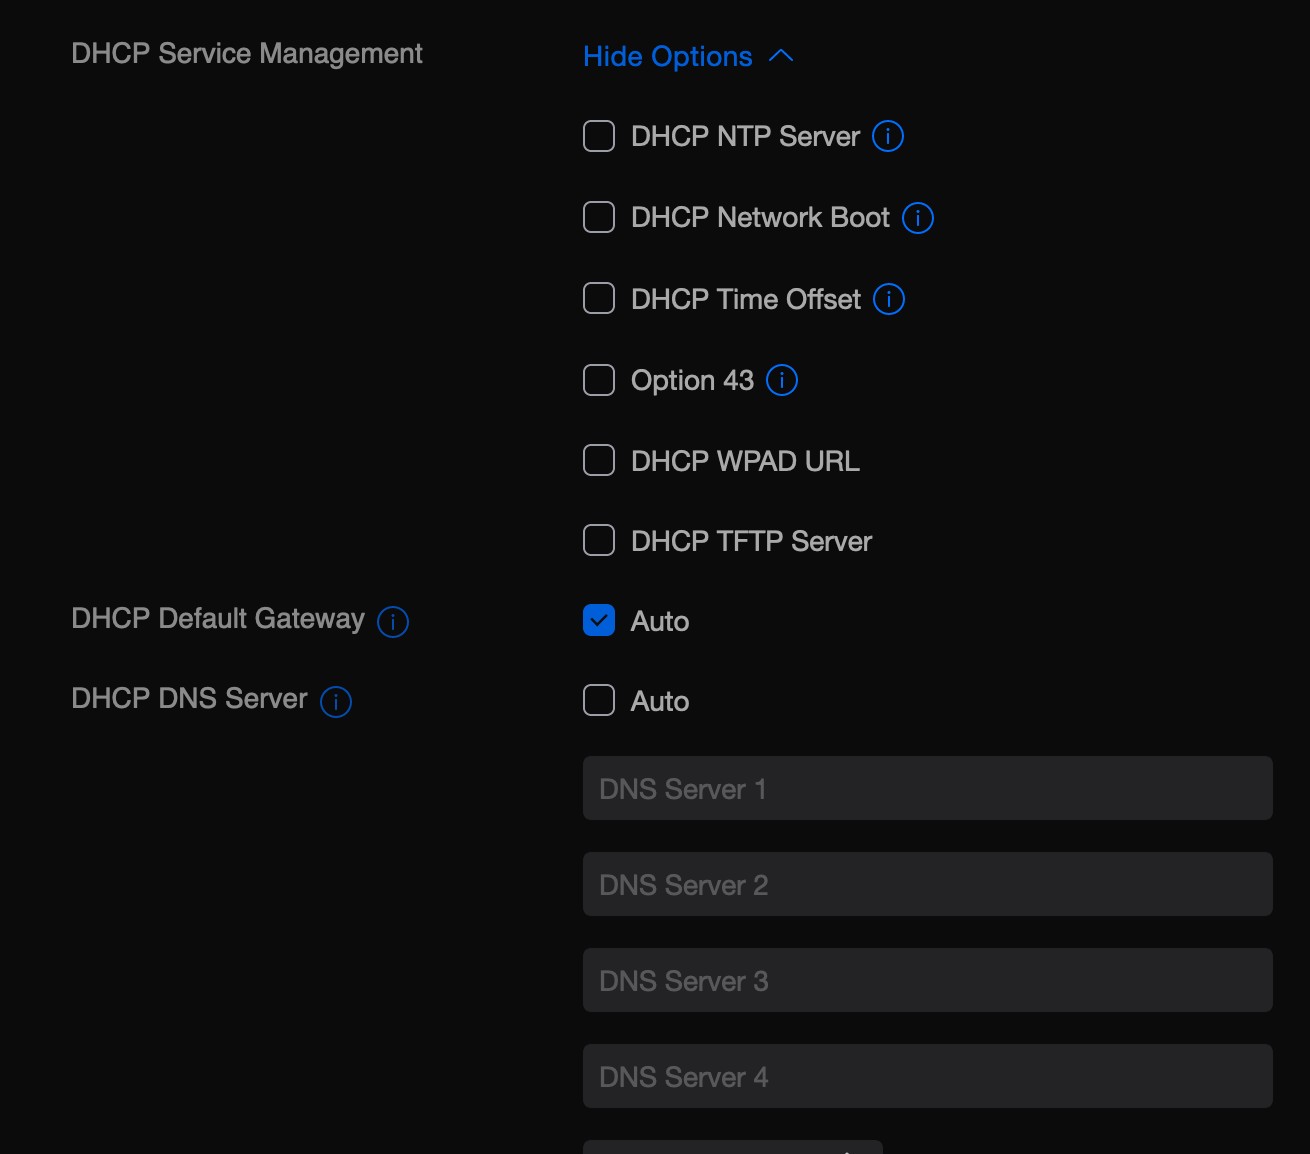1310x1154 pixels.
Task: Enable Auto for DHCP DNS Server
Action: (599, 700)
